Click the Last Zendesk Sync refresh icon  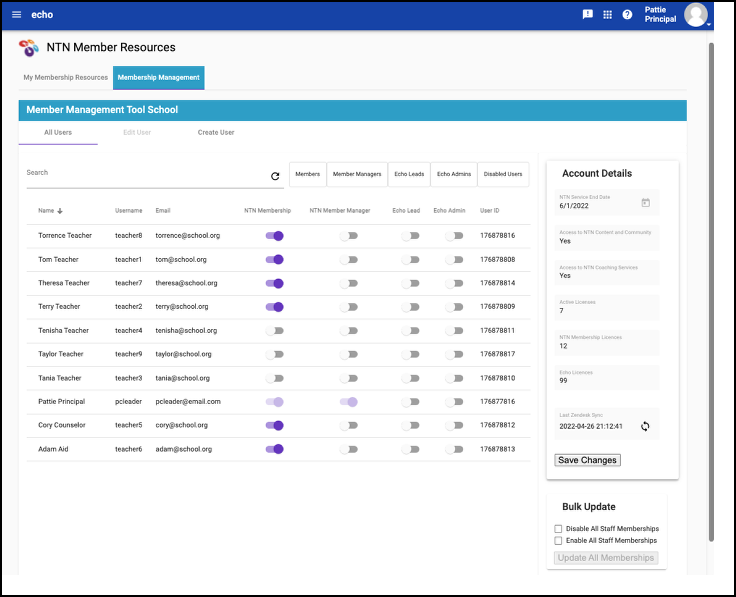[x=645, y=426]
